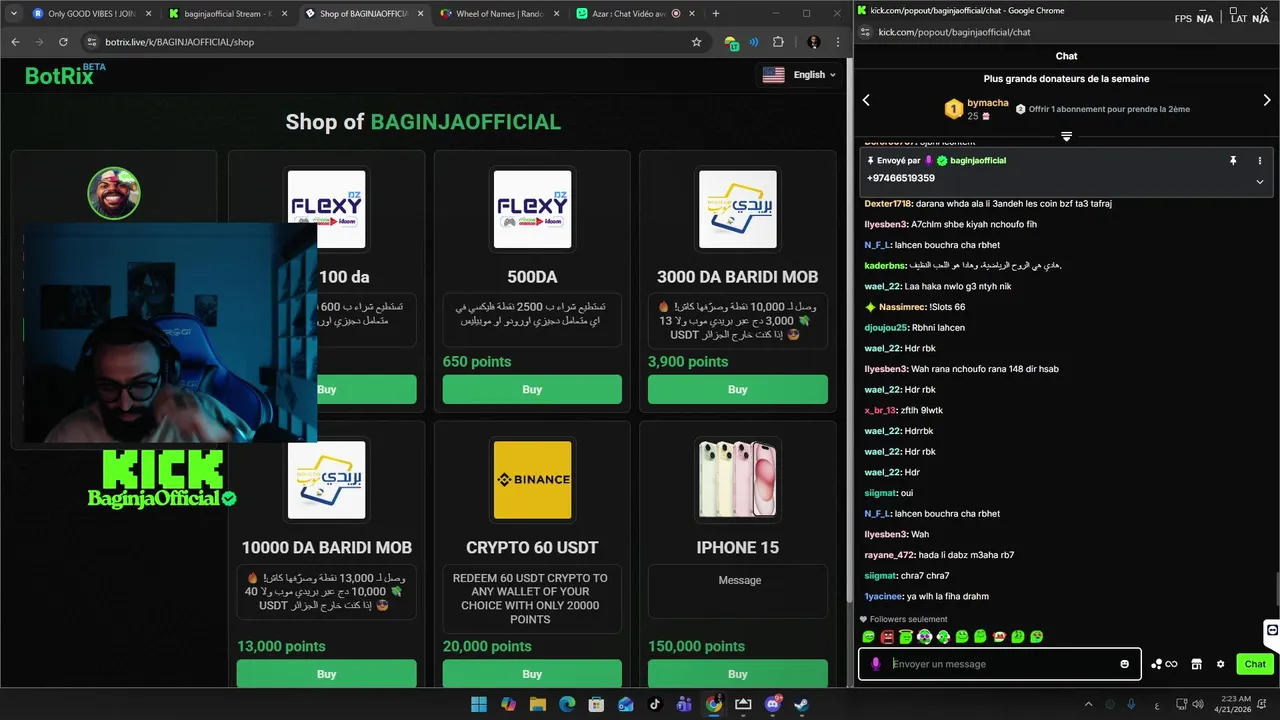Buy the iPhone 15 item
The image size is (1280, 720).
pos(738,673)
